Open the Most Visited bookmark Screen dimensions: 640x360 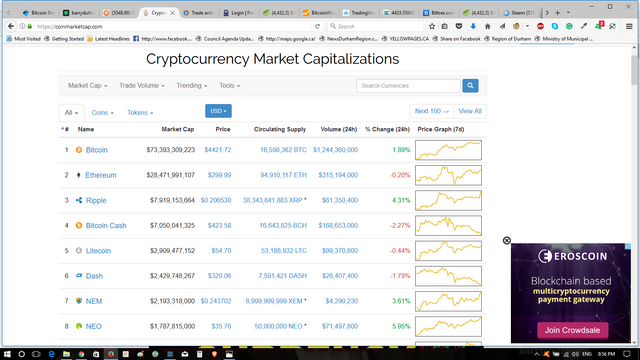coord(24,39)
